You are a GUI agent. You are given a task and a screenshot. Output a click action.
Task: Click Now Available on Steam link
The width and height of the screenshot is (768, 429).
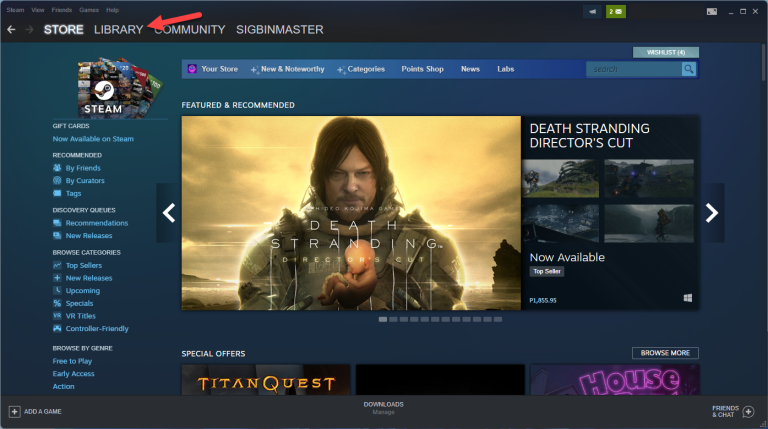click(93, 139)
